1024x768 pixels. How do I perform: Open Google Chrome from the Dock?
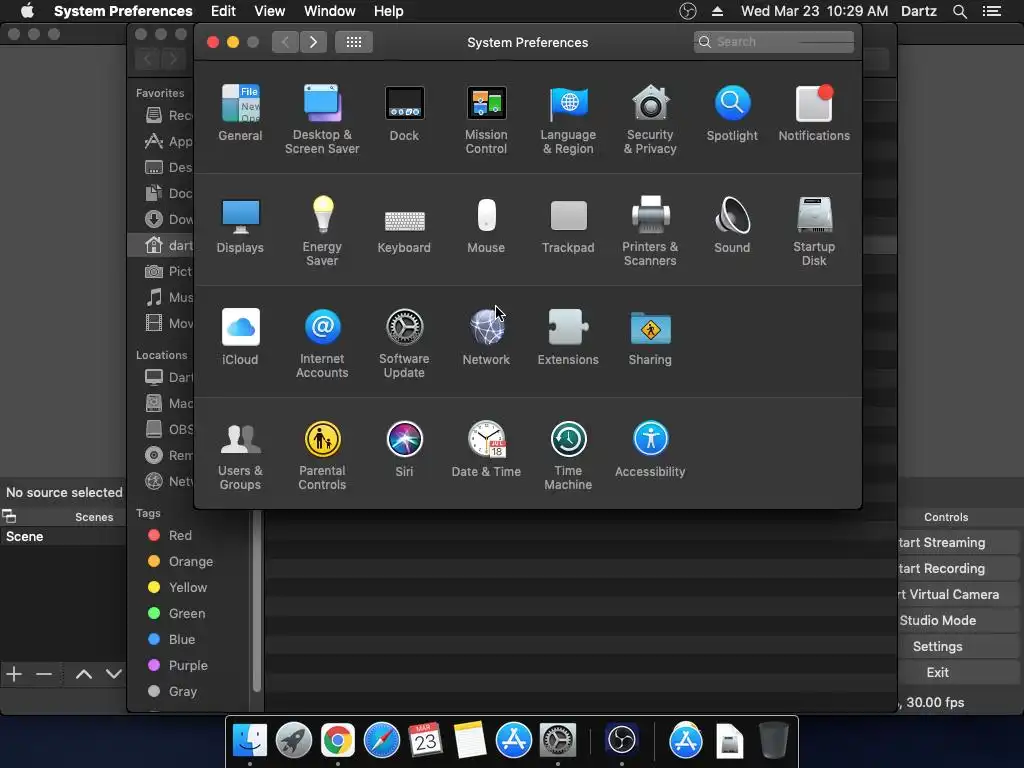point(338,740)
